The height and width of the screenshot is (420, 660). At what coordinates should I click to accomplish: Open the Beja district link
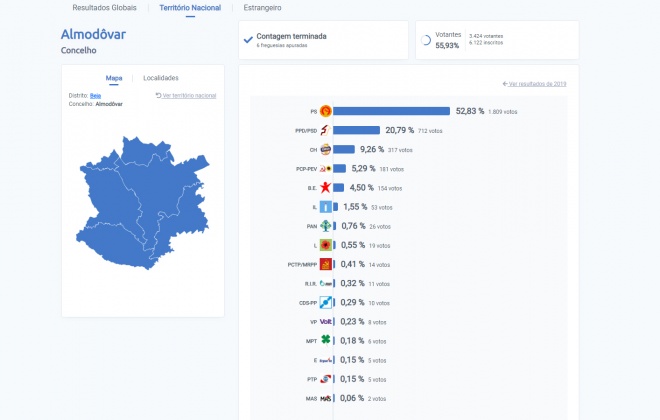[x=95, y=96]
